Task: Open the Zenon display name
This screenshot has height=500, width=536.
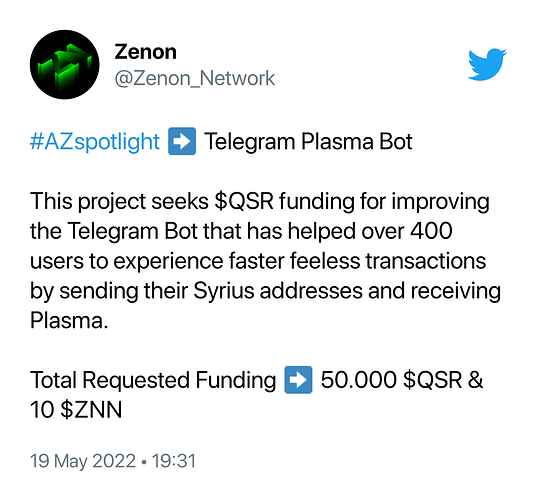Action: click(145, 52)
